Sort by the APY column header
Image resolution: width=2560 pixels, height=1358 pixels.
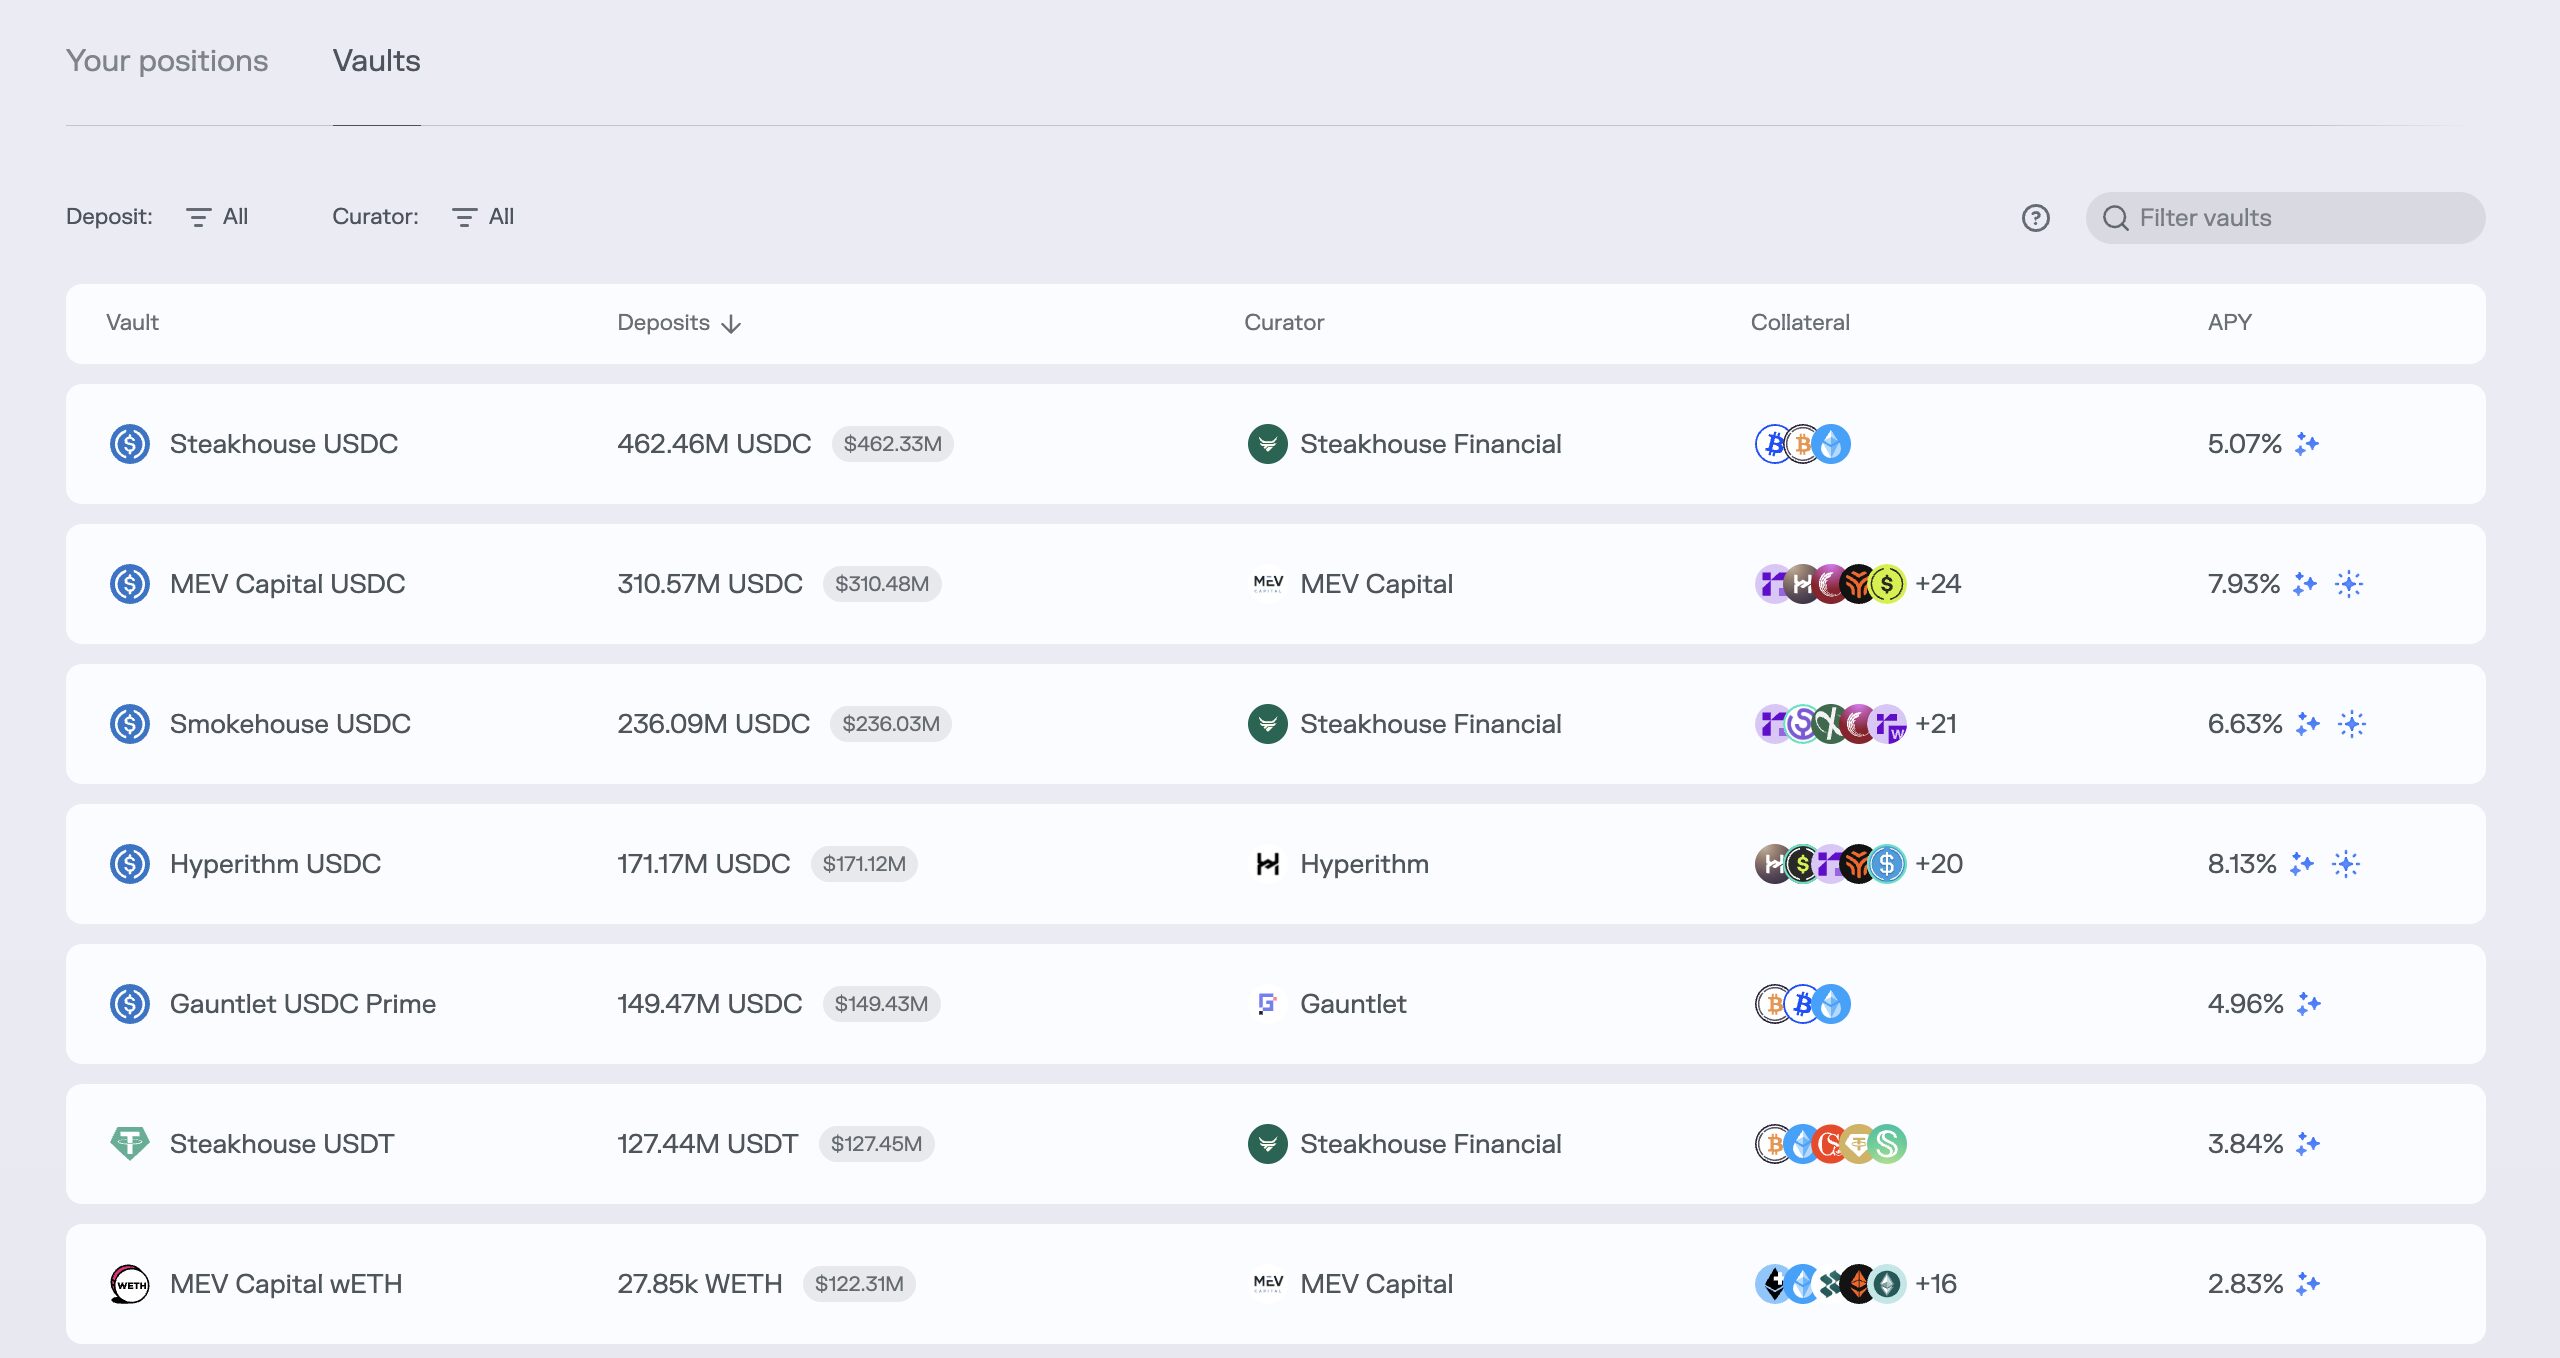(x=2229, y=323)
